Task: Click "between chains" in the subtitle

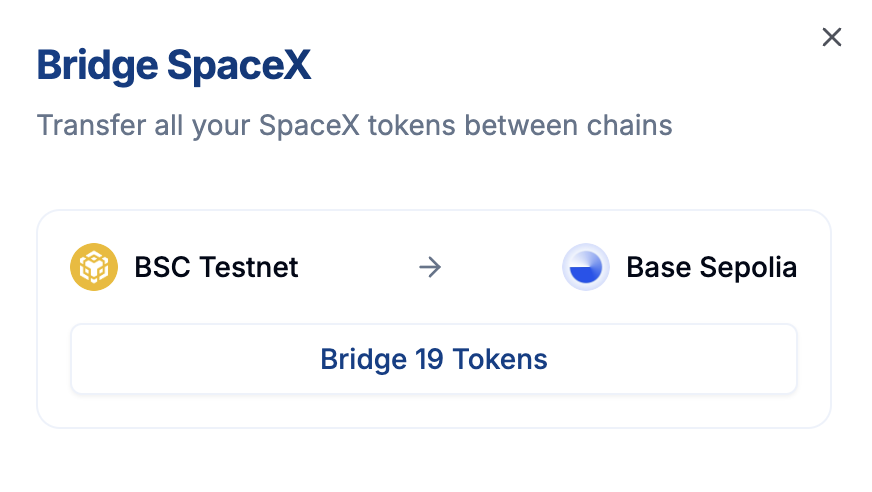Action: [568, 125]
